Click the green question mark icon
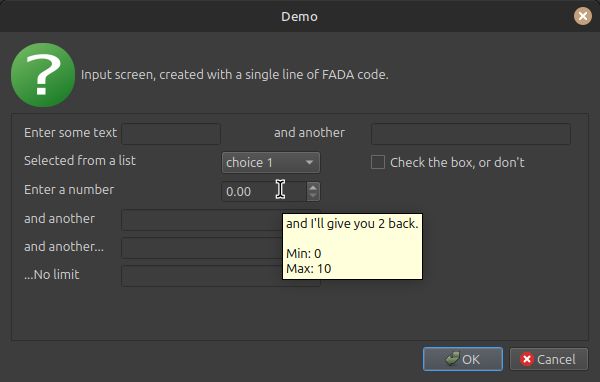The height and width of the screenshot is (382, 600). coord(43,75)
